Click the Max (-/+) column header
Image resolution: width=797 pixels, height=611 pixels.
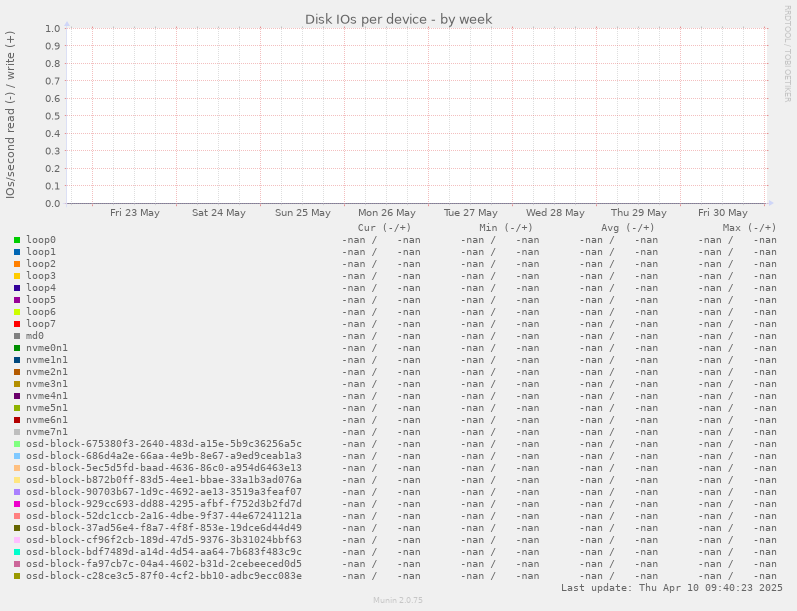749,228
